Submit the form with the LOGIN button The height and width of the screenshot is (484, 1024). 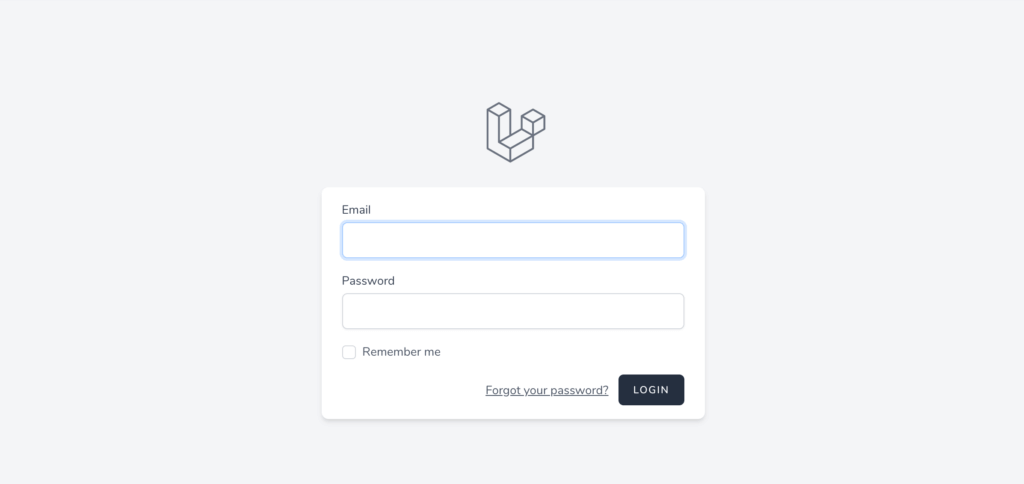click(x=651, y=390)
